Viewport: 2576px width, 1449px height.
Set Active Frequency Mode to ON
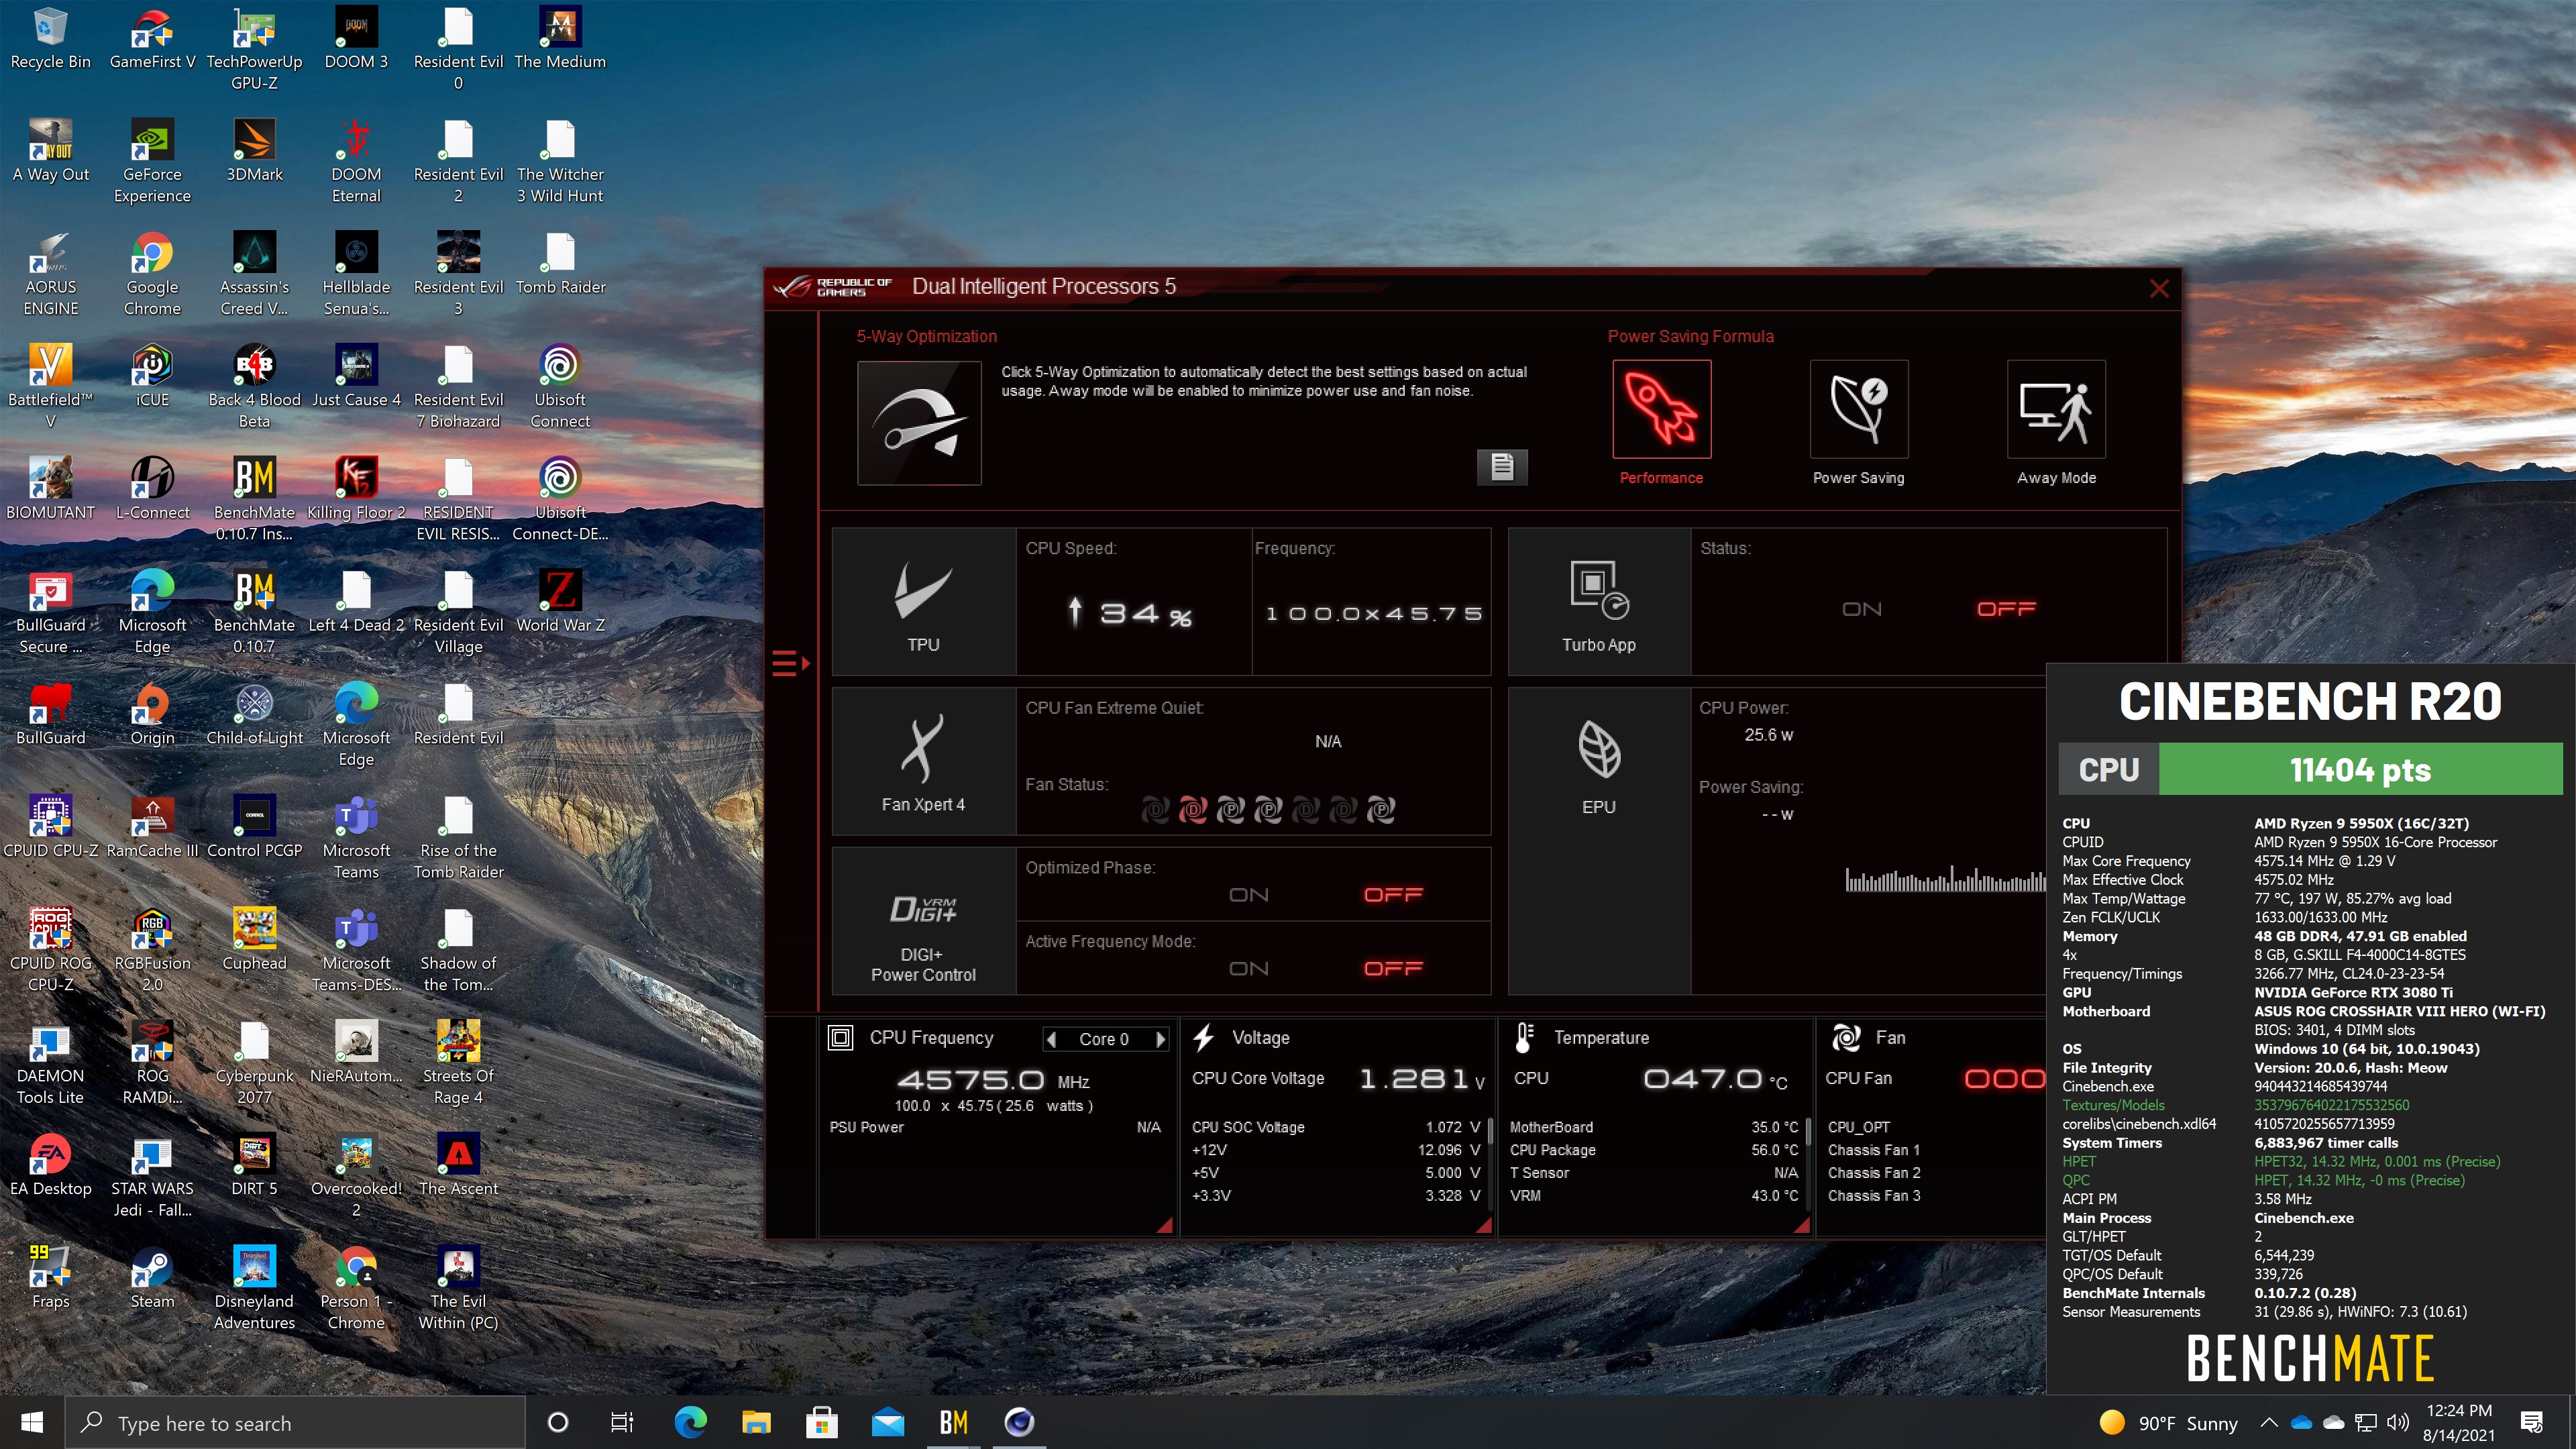pyautogui.click(x=1248, y=969)
